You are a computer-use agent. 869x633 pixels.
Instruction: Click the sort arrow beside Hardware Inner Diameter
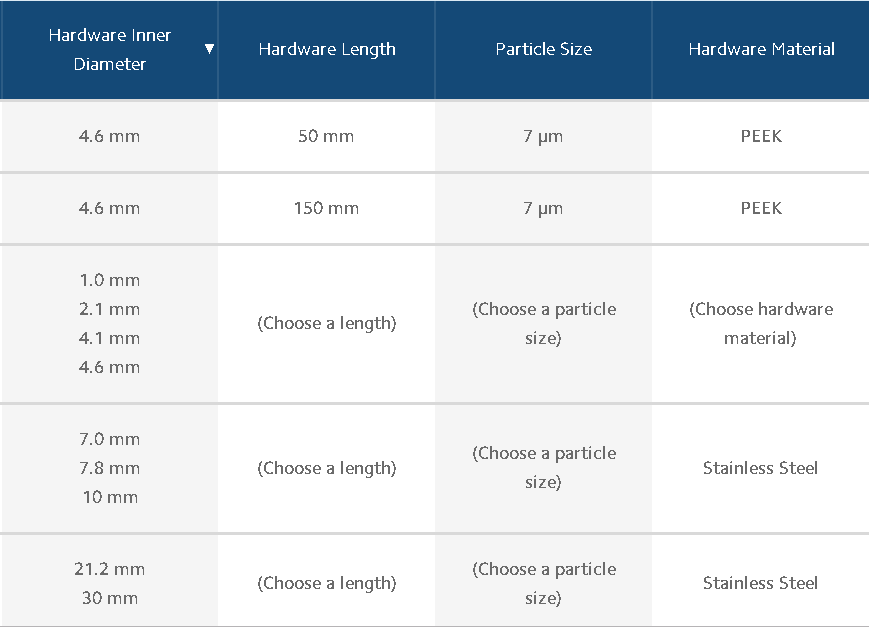pos(209,49)
